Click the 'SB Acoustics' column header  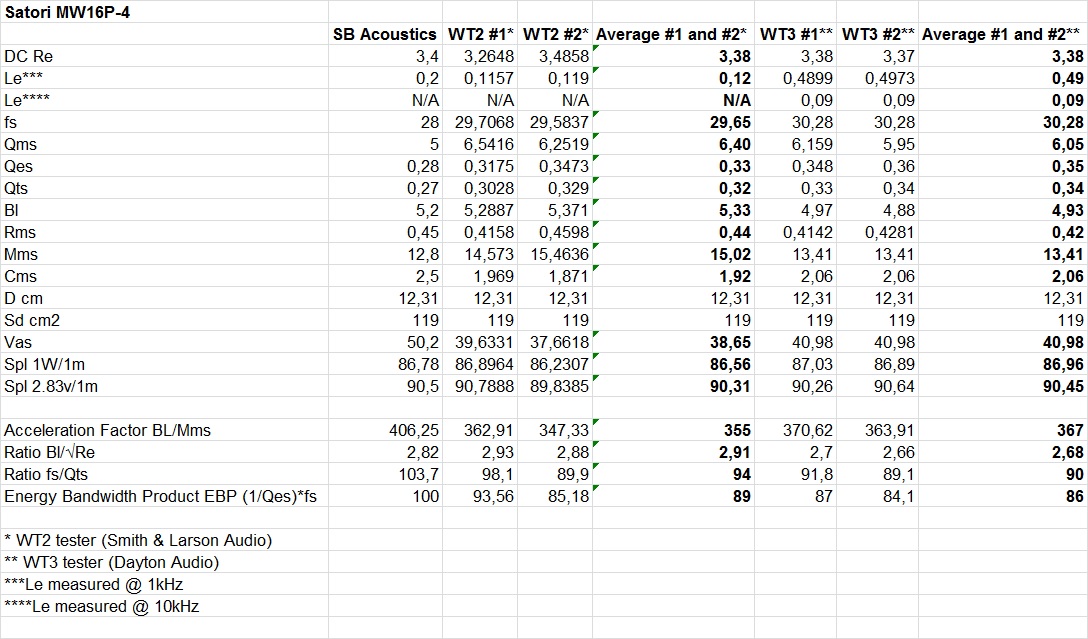point(384,35)
